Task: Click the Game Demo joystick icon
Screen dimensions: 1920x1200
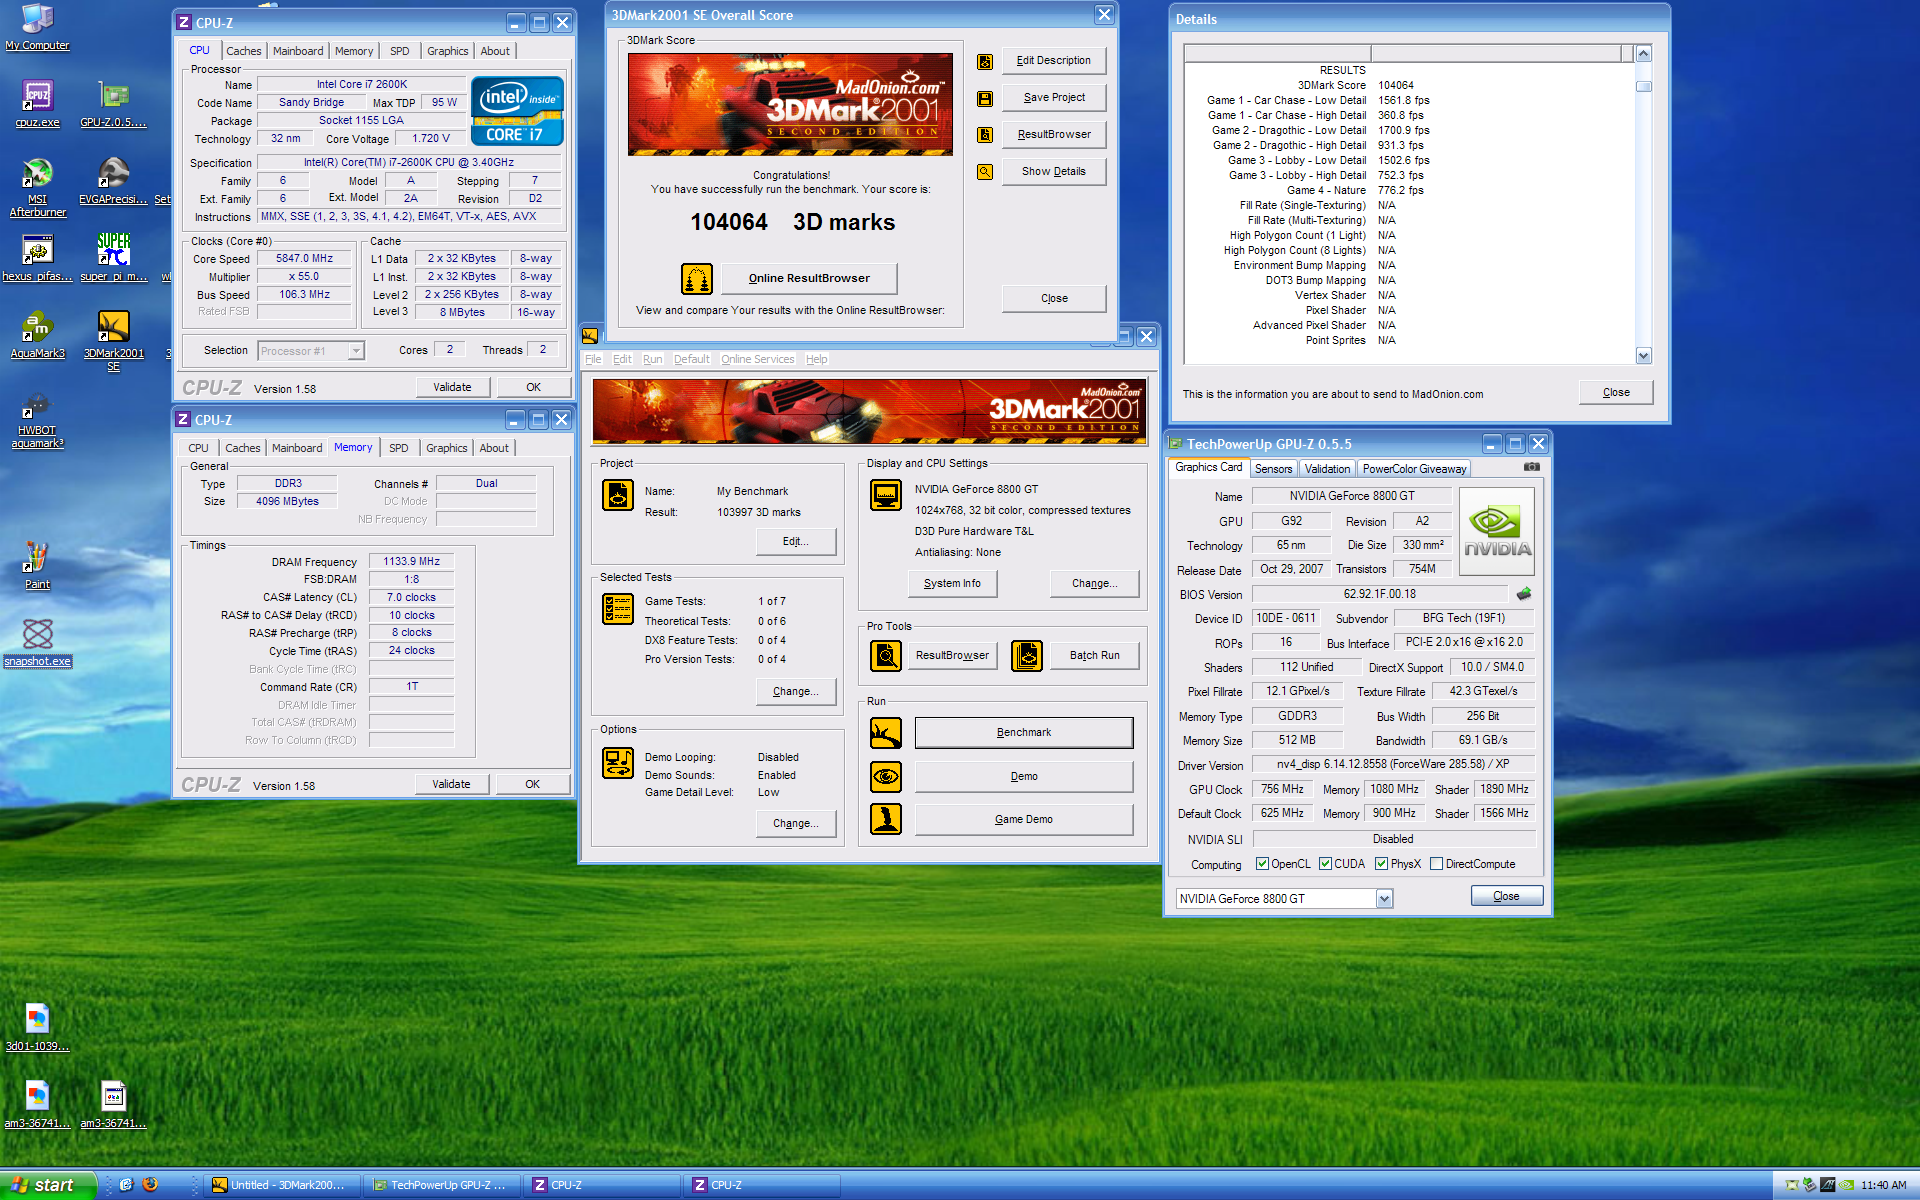Action: [x=886, y=820]
